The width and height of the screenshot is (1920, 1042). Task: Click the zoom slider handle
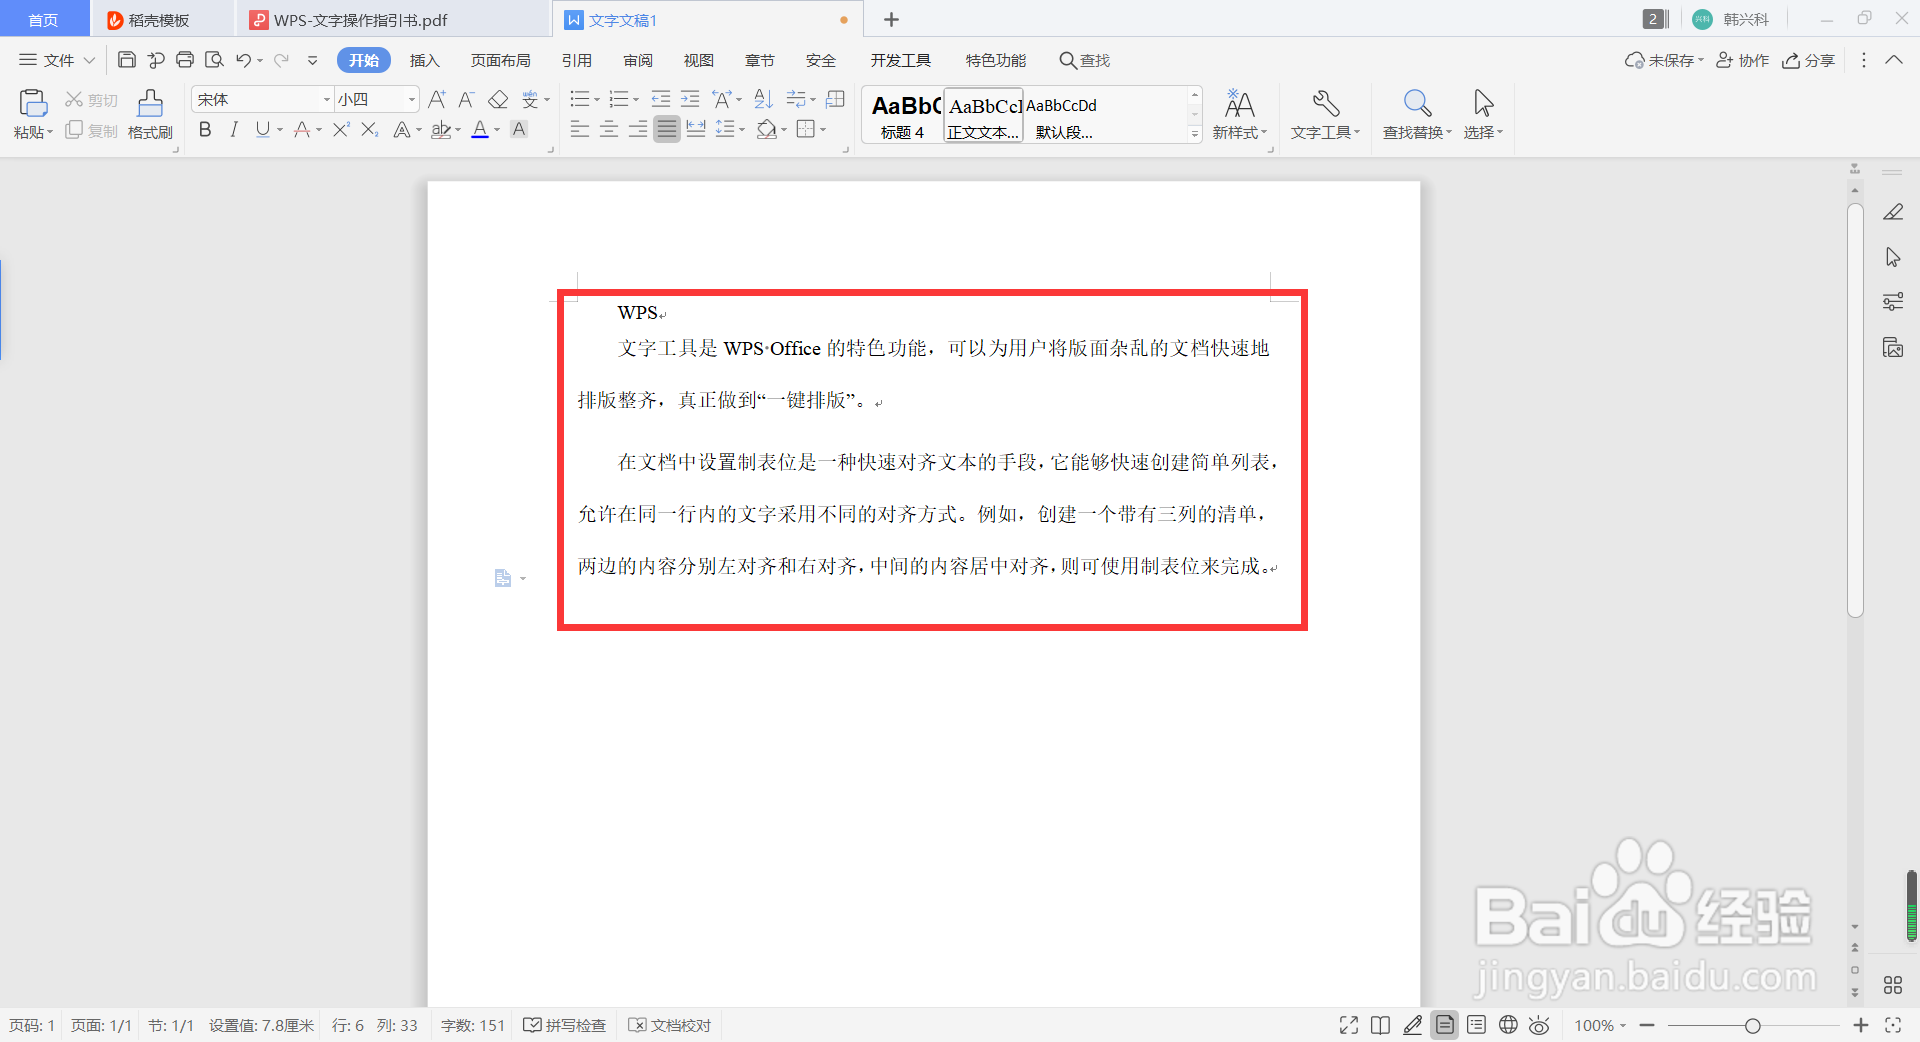coord(1752,1025)
